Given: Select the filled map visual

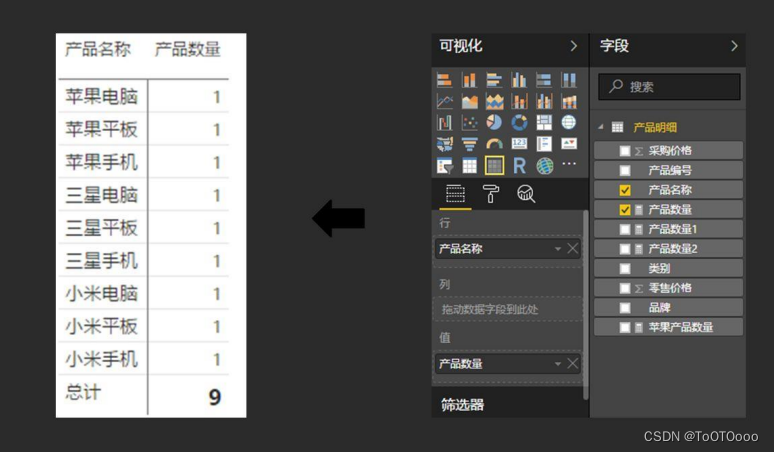Looking at the screenshot, I should (x=444, y=144).
